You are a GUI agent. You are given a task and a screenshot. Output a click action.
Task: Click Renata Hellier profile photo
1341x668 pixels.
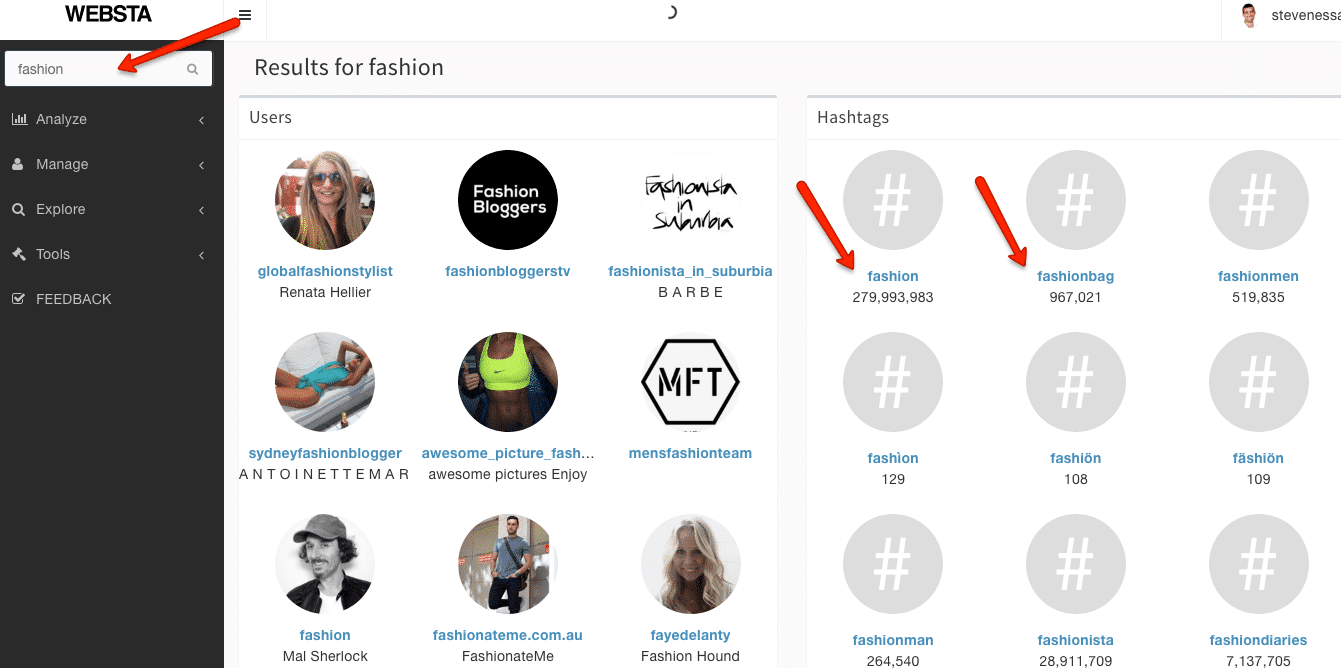click(325, 200)
